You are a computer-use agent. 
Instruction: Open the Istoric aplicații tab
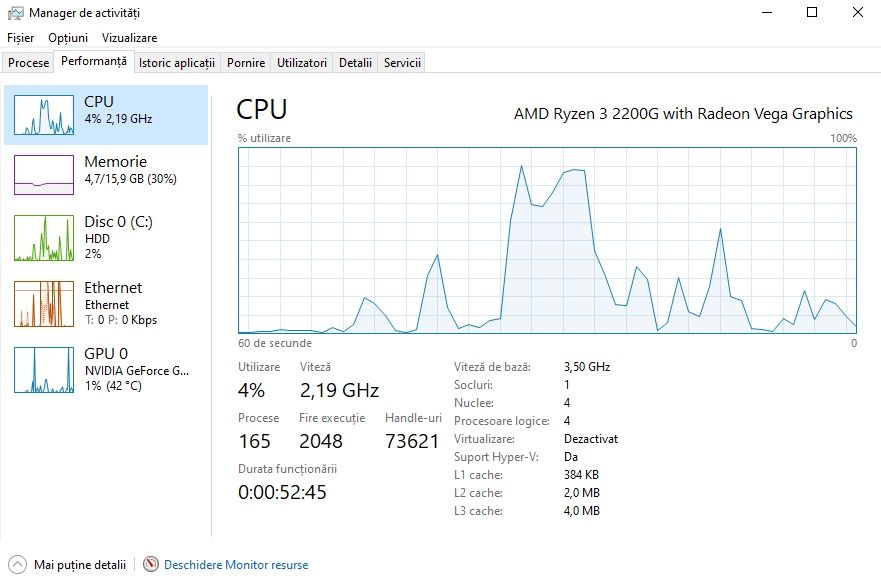(177, 63)
